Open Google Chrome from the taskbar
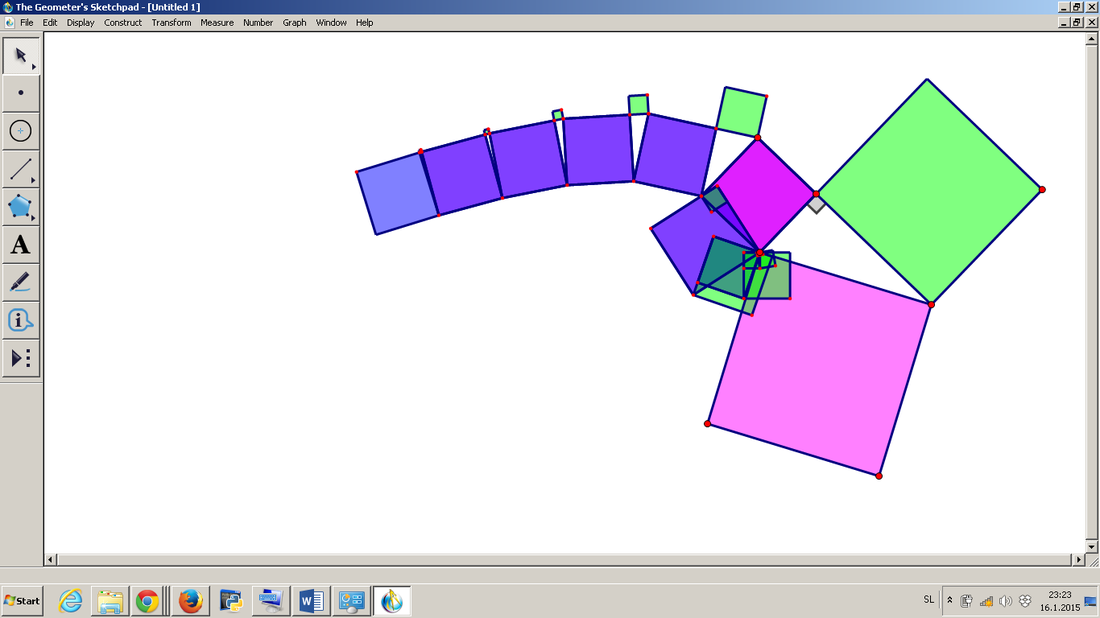 pos(148,601)
